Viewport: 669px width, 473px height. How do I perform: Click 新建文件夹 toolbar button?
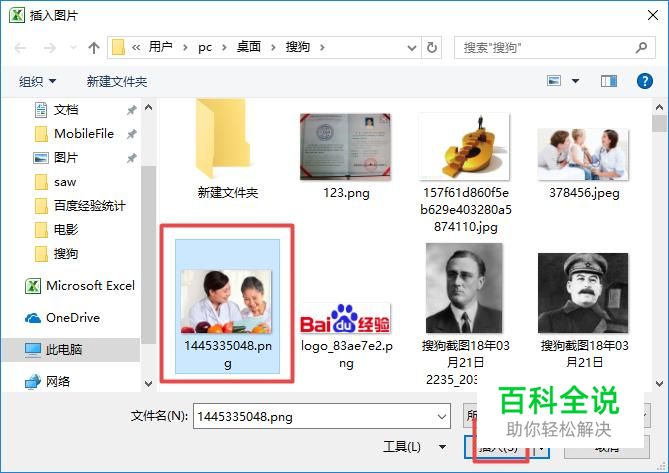tap(117, 81)
